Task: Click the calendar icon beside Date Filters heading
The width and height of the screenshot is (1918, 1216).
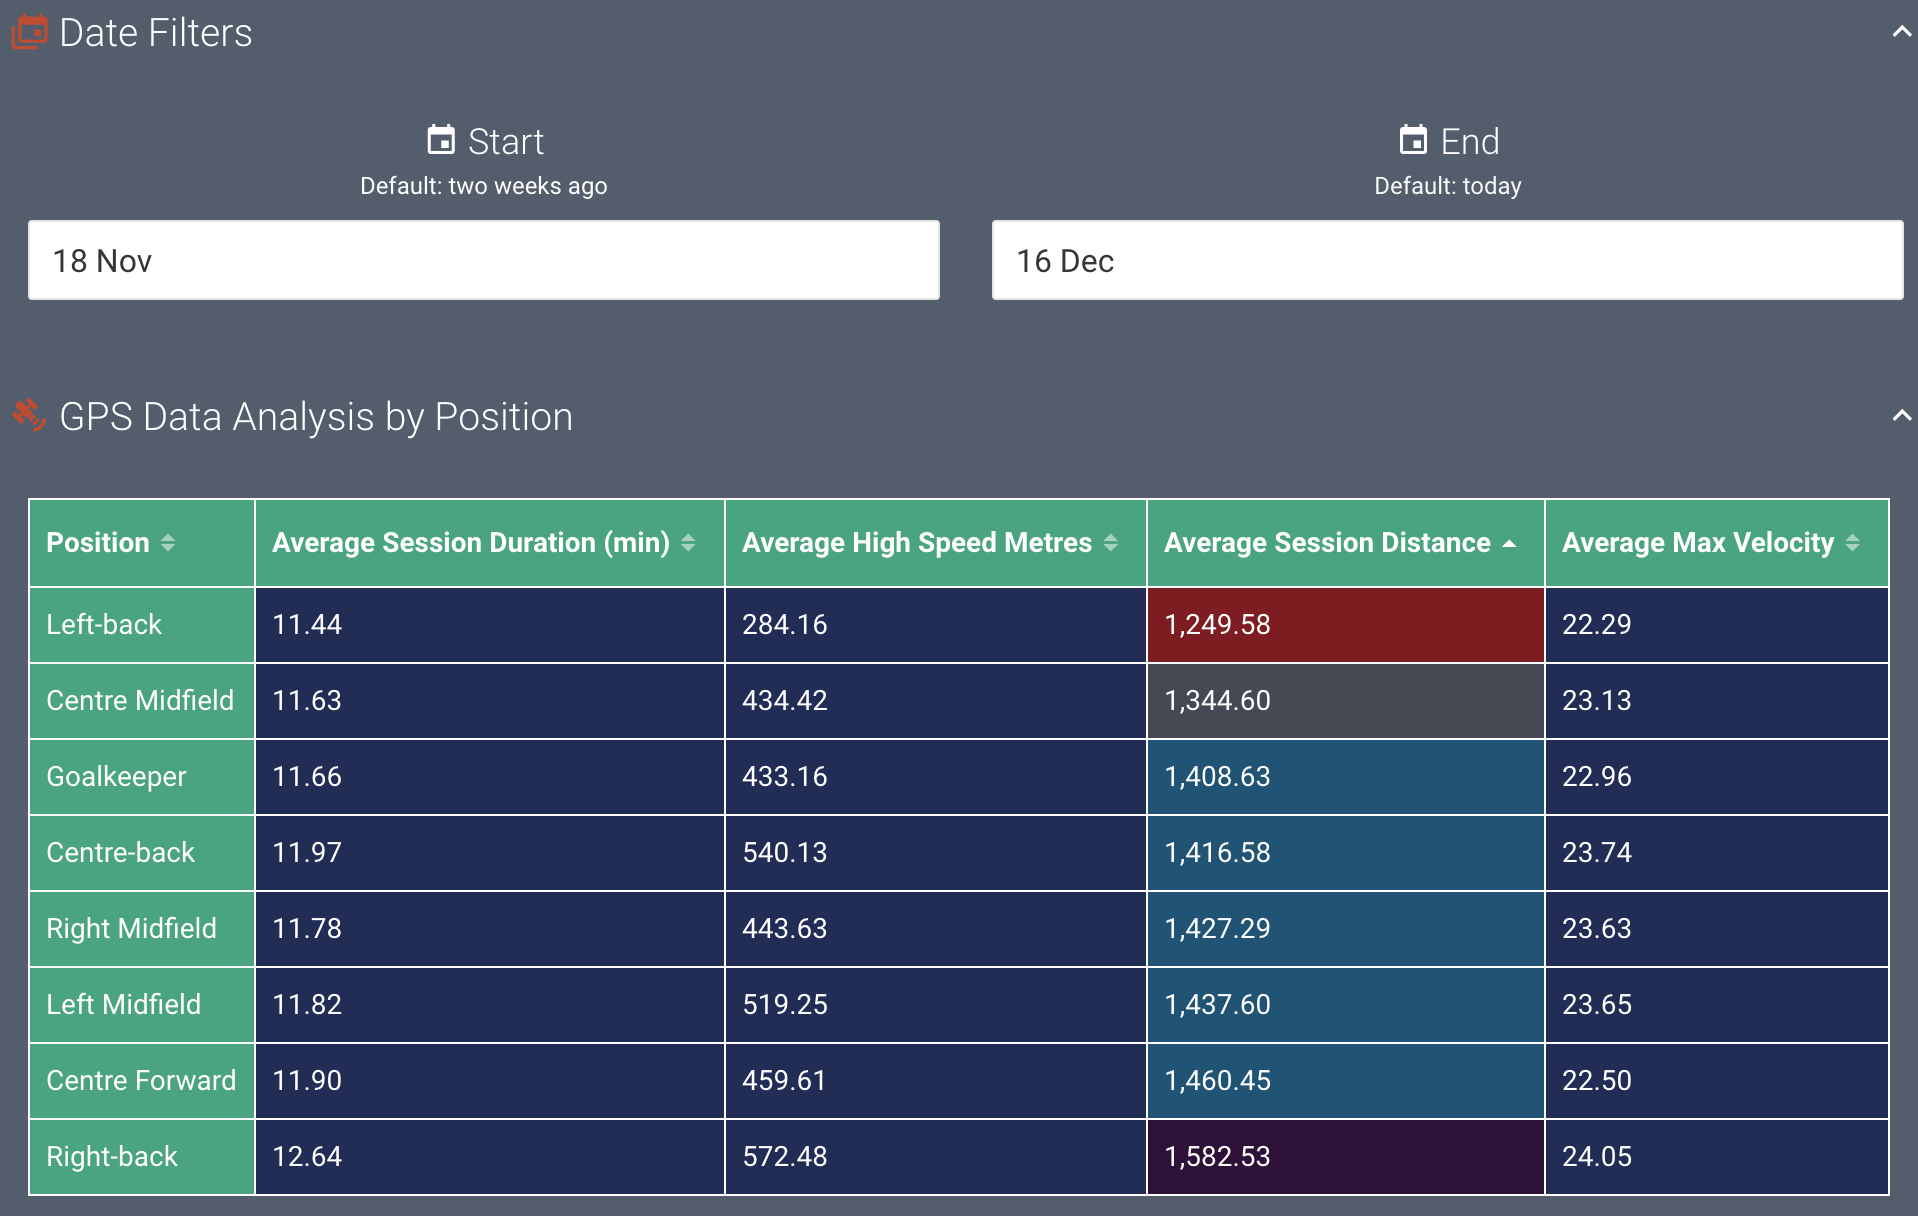Action: tap(29, 30)
